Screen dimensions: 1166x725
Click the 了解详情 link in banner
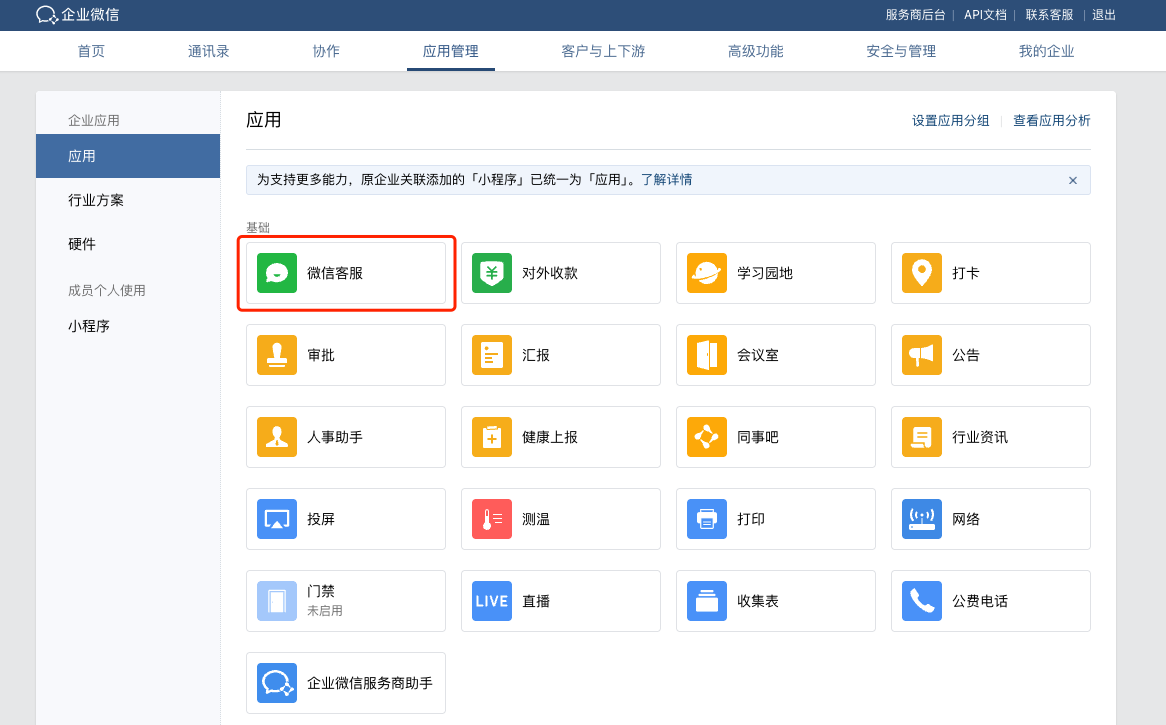(666, 179)
